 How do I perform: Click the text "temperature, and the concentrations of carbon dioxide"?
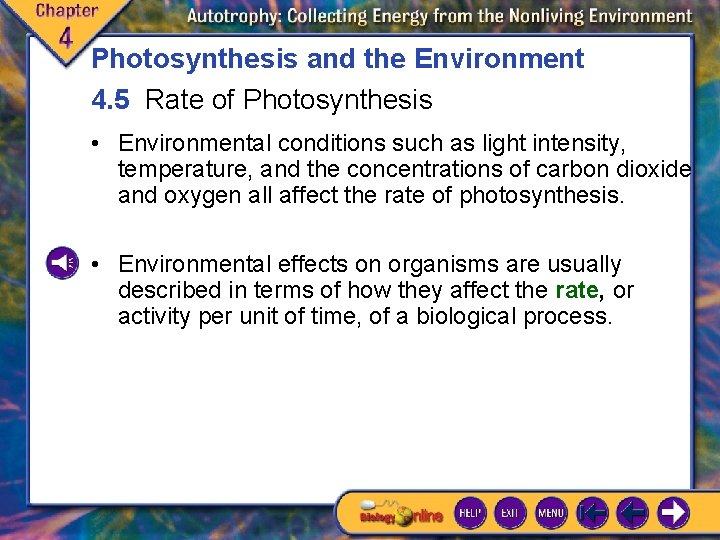coord(405,169)
